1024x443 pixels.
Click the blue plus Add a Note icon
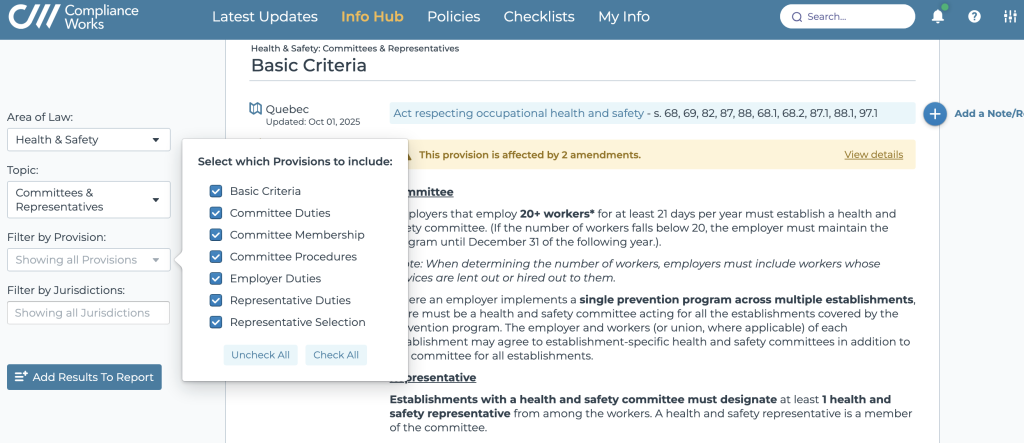935,114
